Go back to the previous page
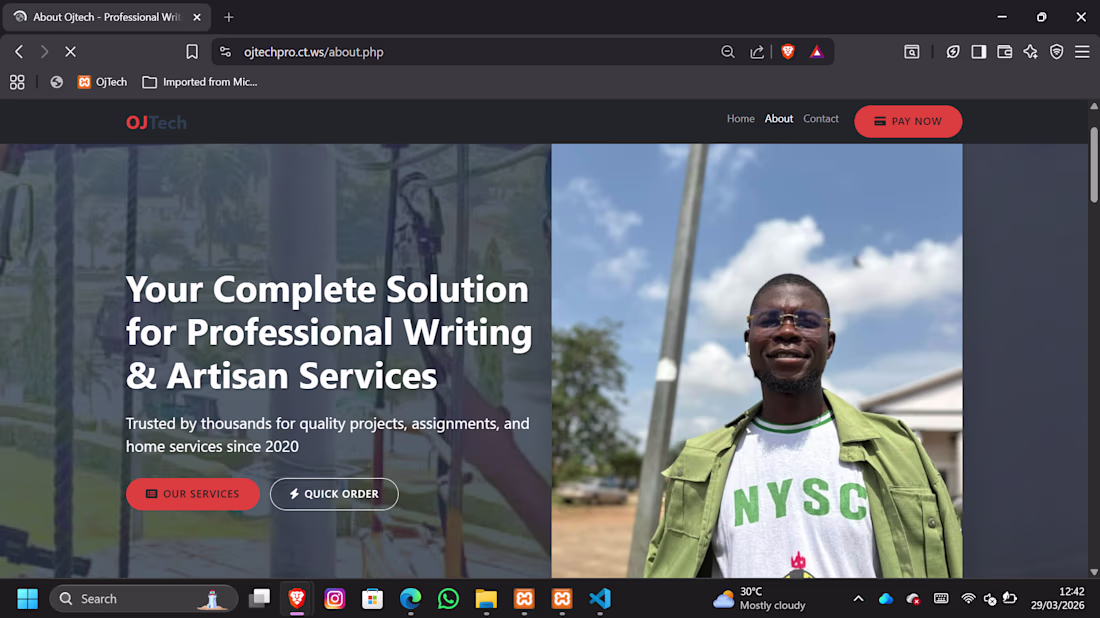 point(19,52)
